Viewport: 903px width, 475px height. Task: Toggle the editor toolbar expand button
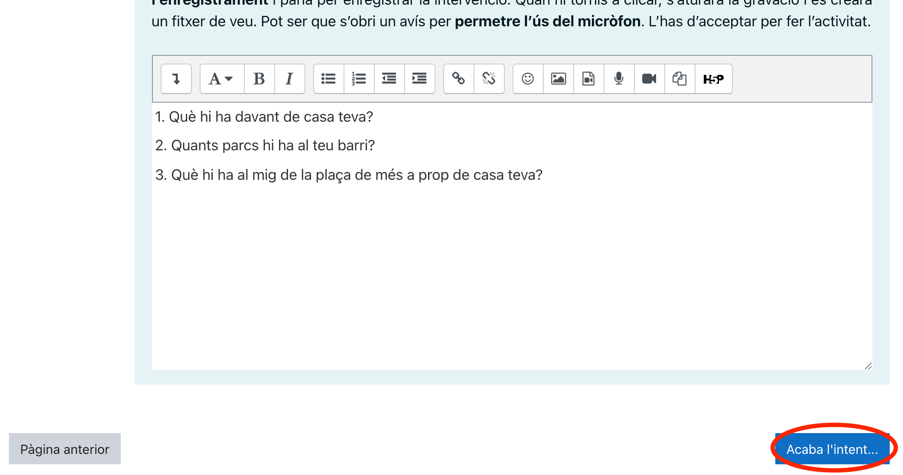(x=176, y=79)
